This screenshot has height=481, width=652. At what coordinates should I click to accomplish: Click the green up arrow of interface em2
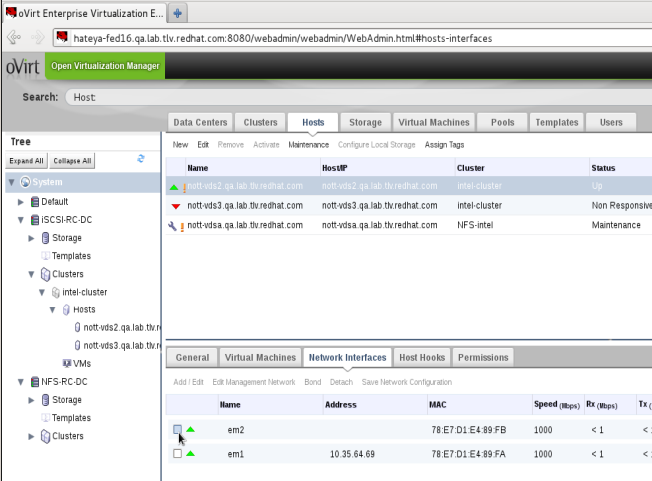click(190, 429)
